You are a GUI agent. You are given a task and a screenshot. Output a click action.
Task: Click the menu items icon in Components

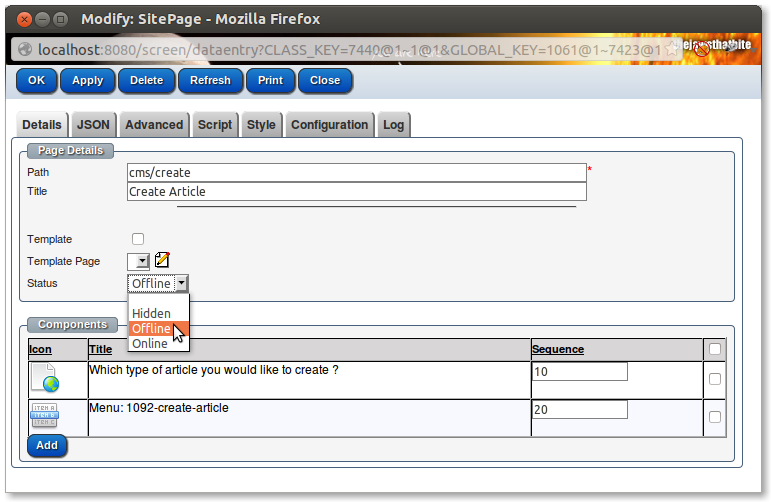[x=44, y=416]
